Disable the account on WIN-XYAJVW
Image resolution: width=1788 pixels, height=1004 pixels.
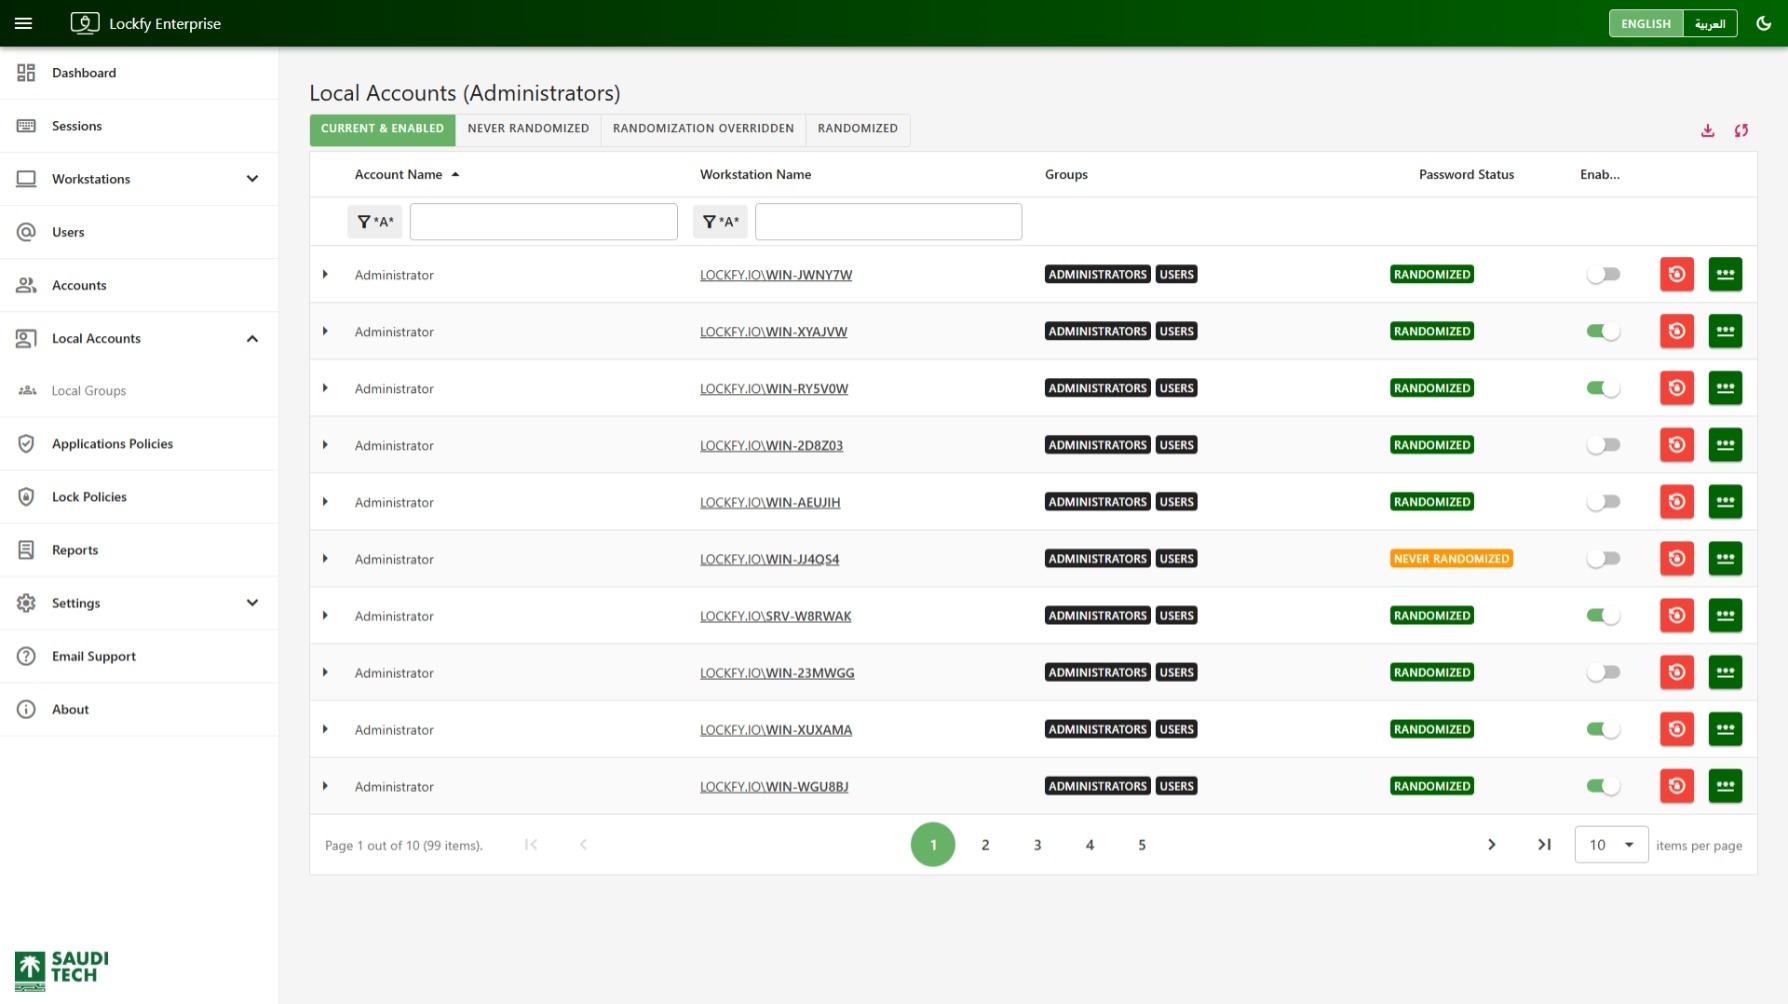coord(1603,331)
